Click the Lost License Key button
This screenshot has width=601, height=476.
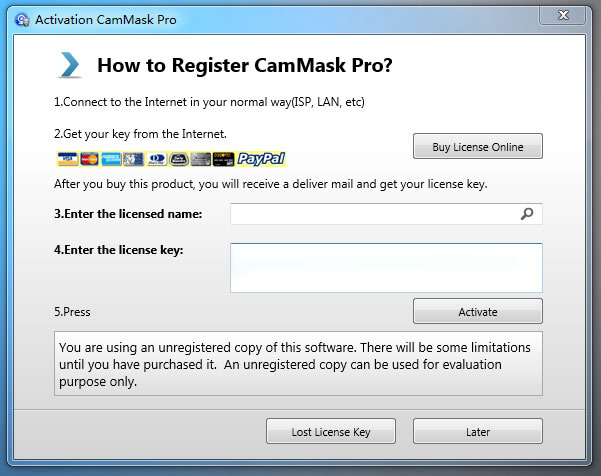pos(331,432)
